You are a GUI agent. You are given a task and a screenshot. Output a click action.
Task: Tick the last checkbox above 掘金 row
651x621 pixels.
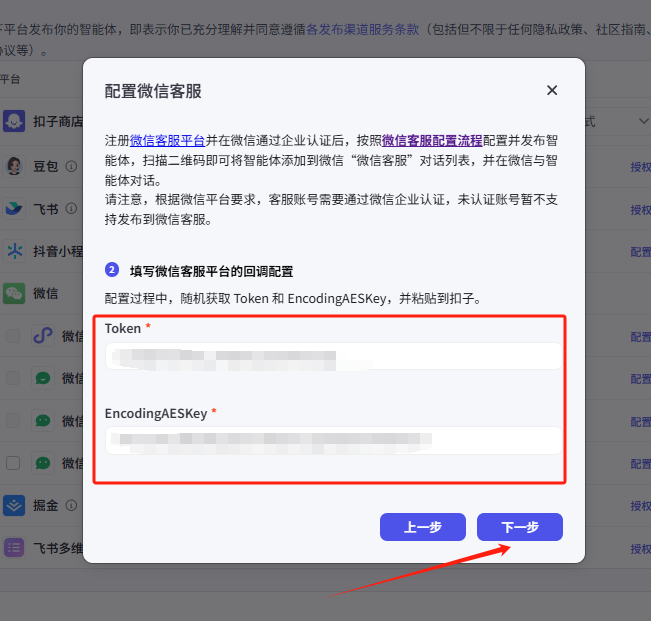coord(13,463)
